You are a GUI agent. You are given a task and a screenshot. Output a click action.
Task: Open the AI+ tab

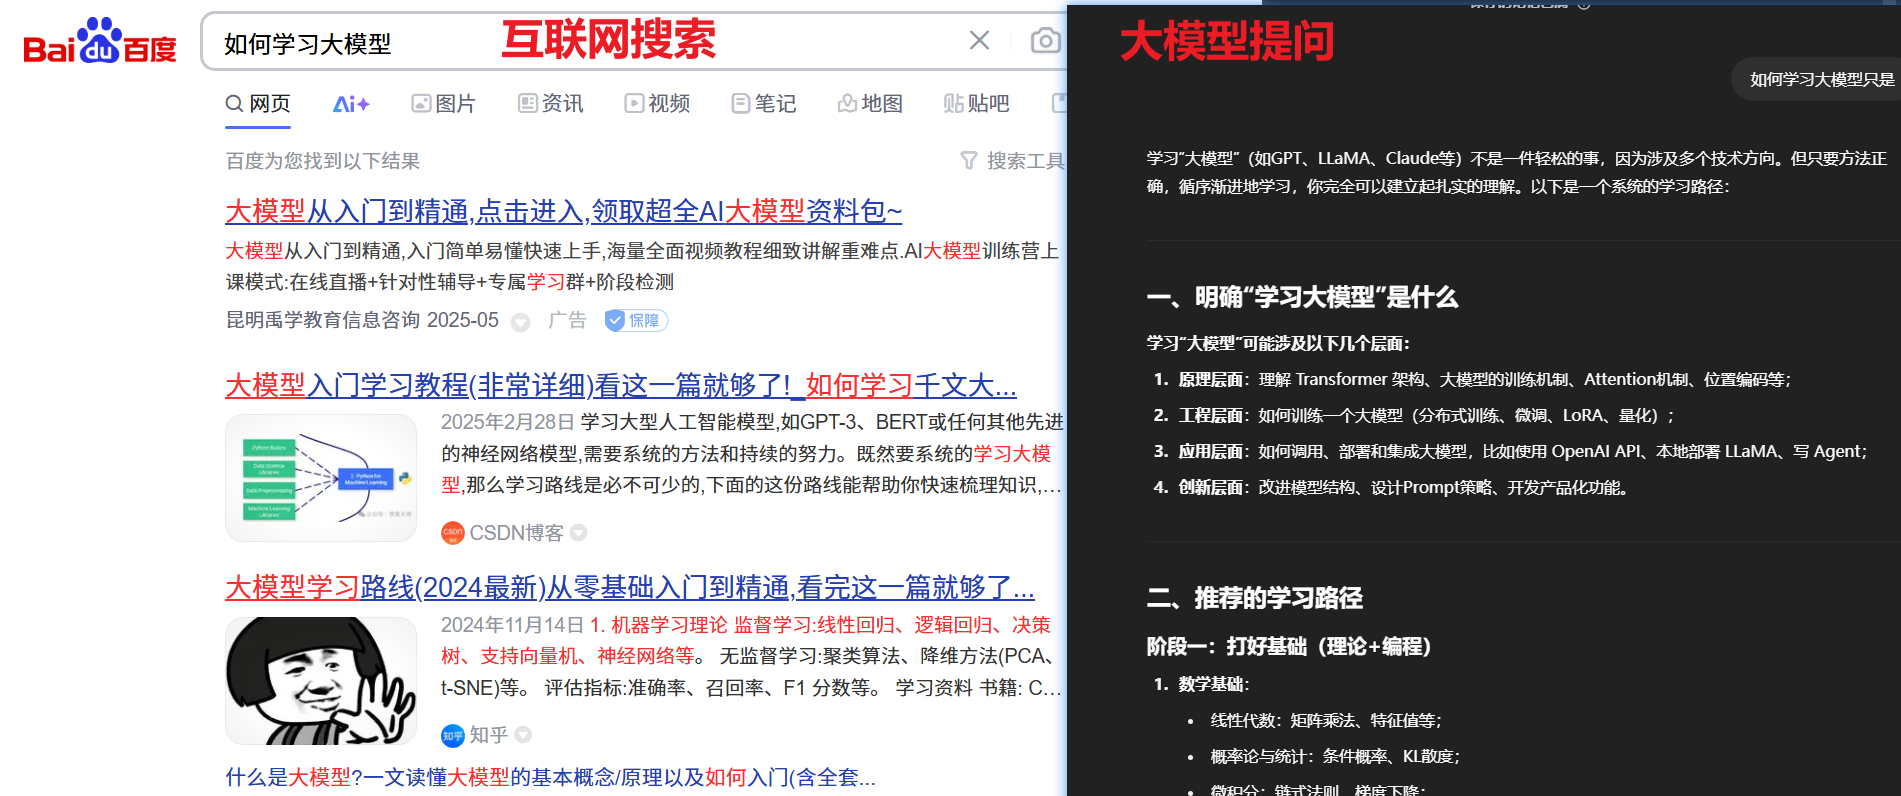(x=351, y=104)
